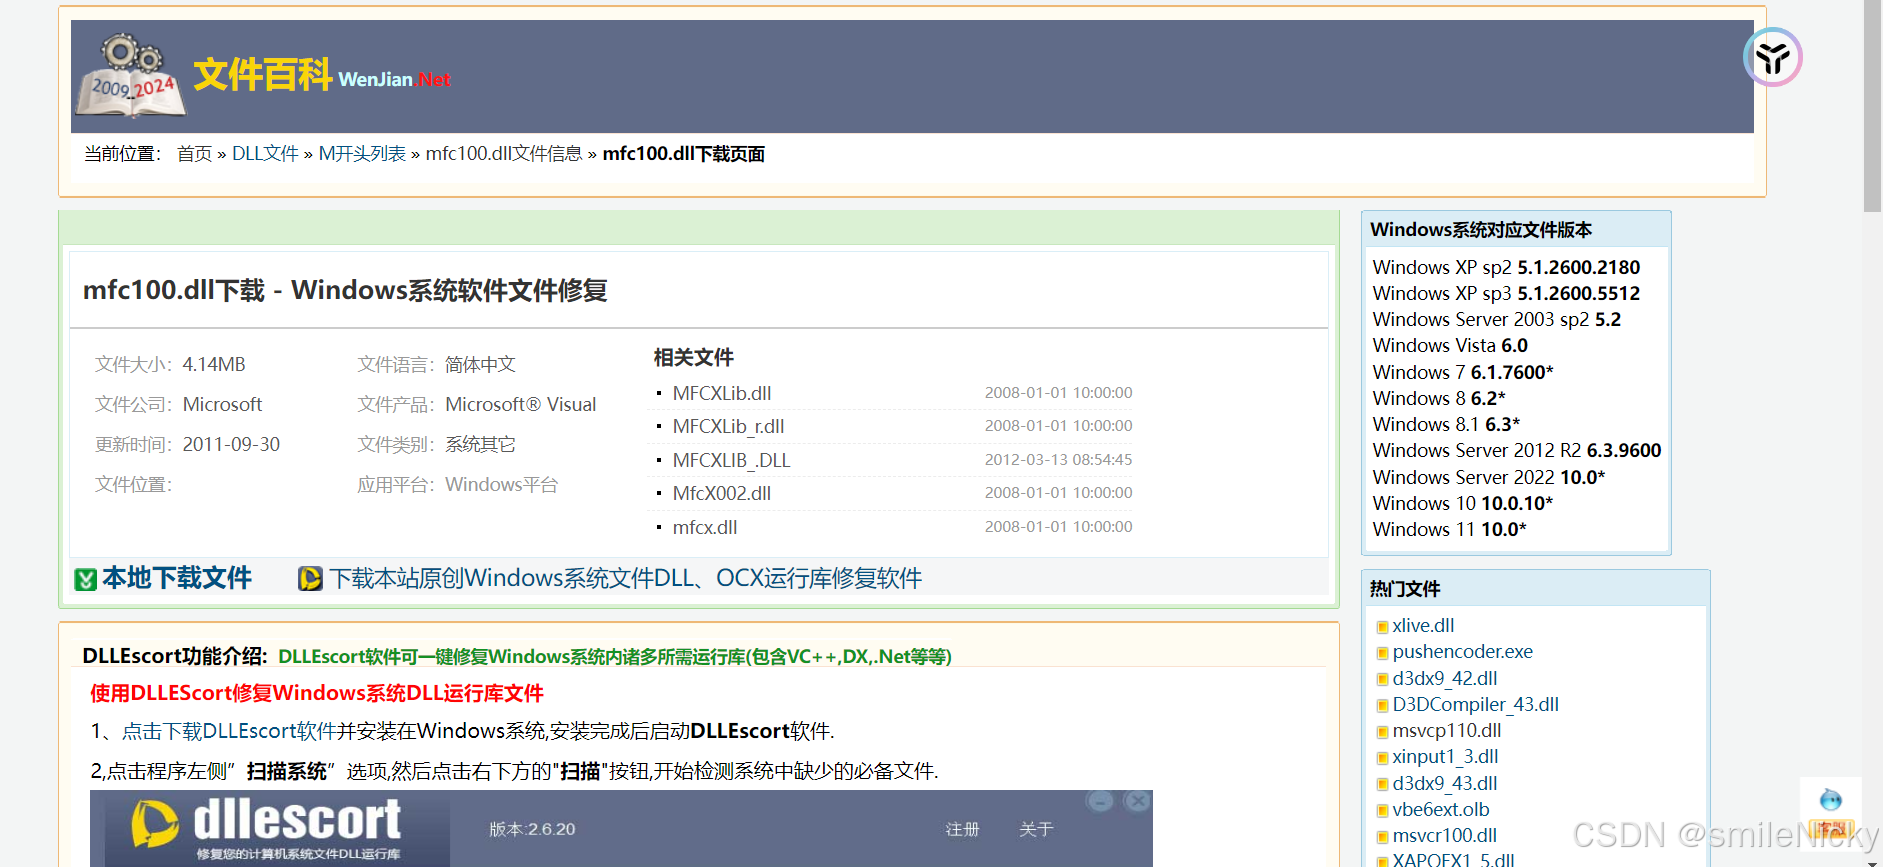Open the related file MFCXLib_r.dll
Screen dimensions: 1883x867
[728, 426]
